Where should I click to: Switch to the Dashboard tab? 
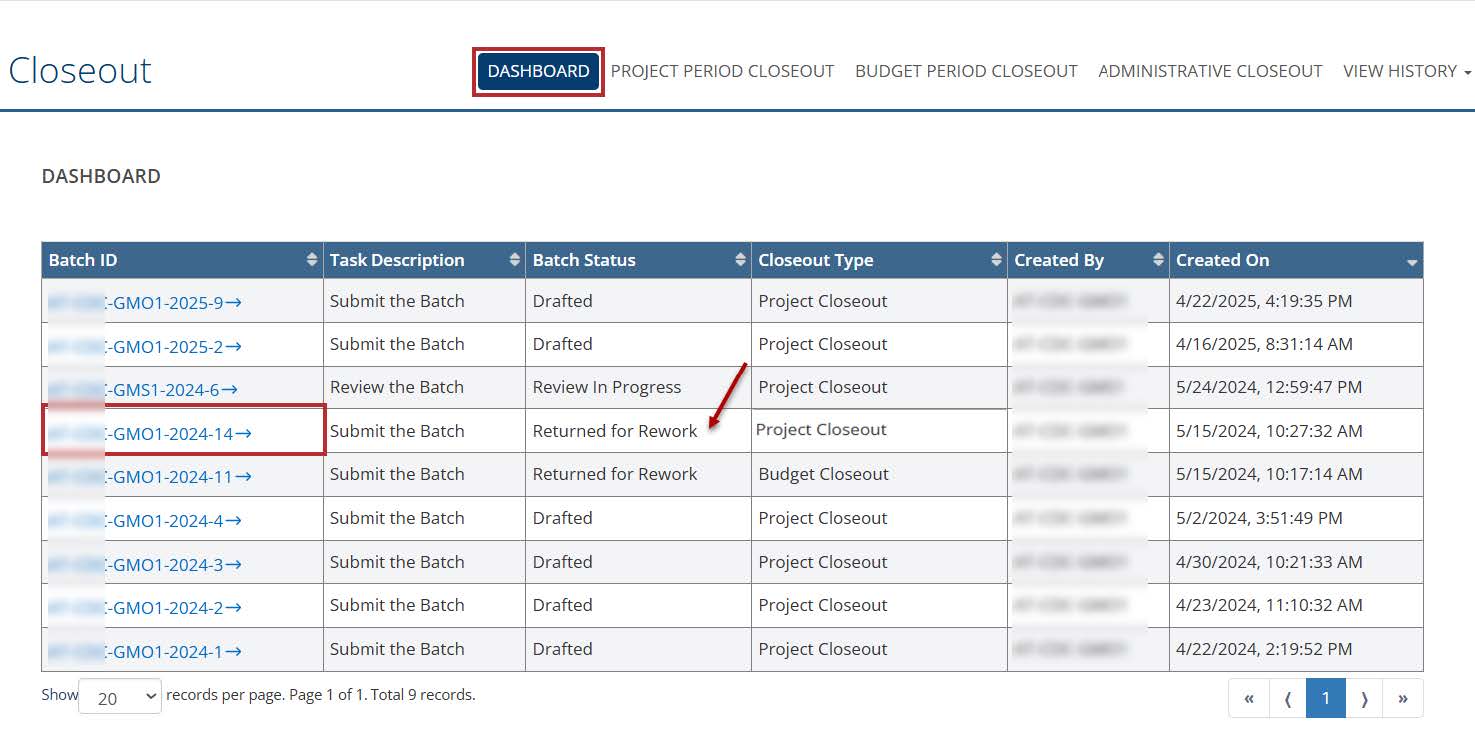point(538,71)
